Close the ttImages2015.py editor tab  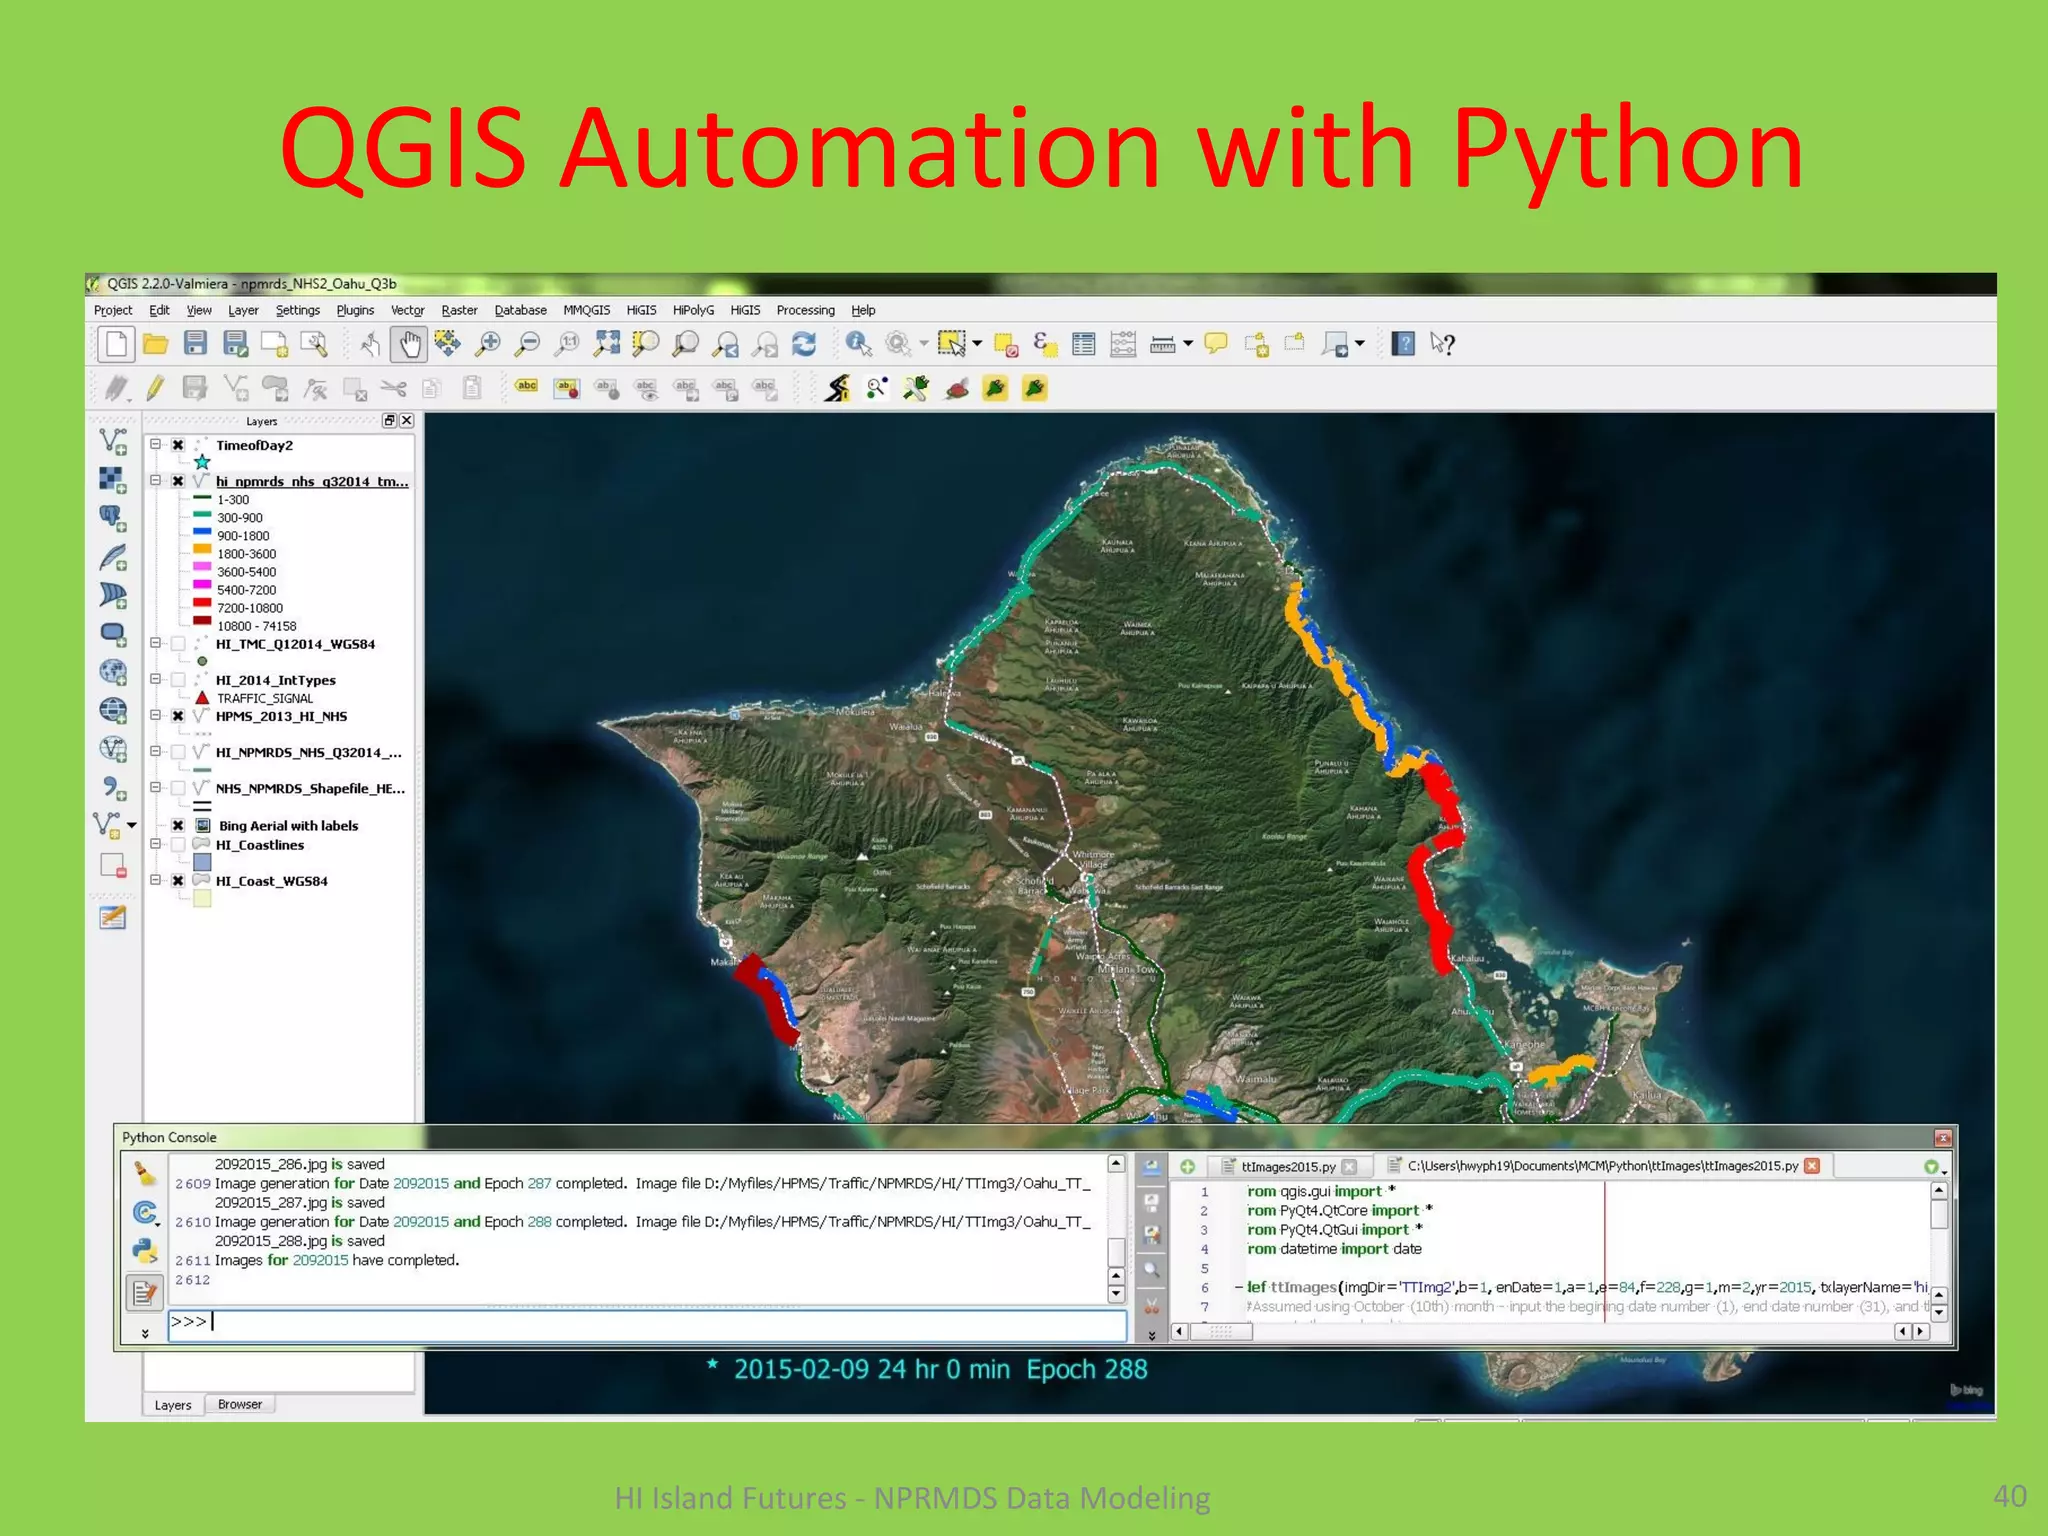pos(1349,1166)
